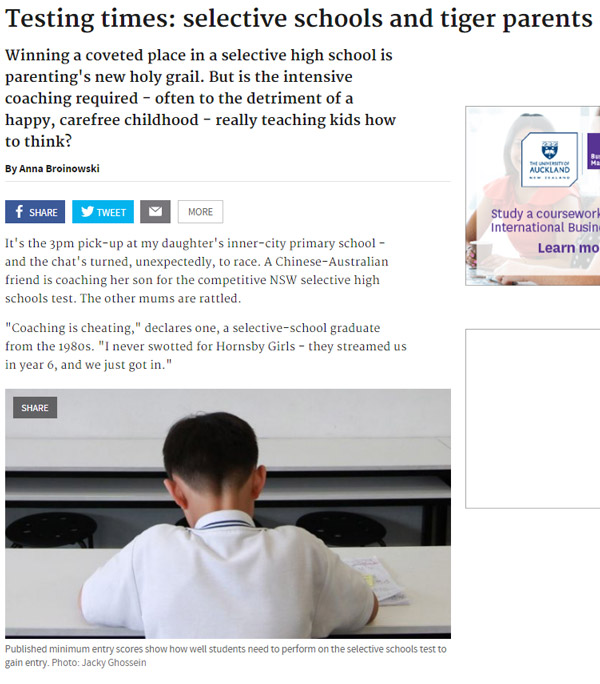
Task: Click the empty ad box below banner
Action: point(533,419)
